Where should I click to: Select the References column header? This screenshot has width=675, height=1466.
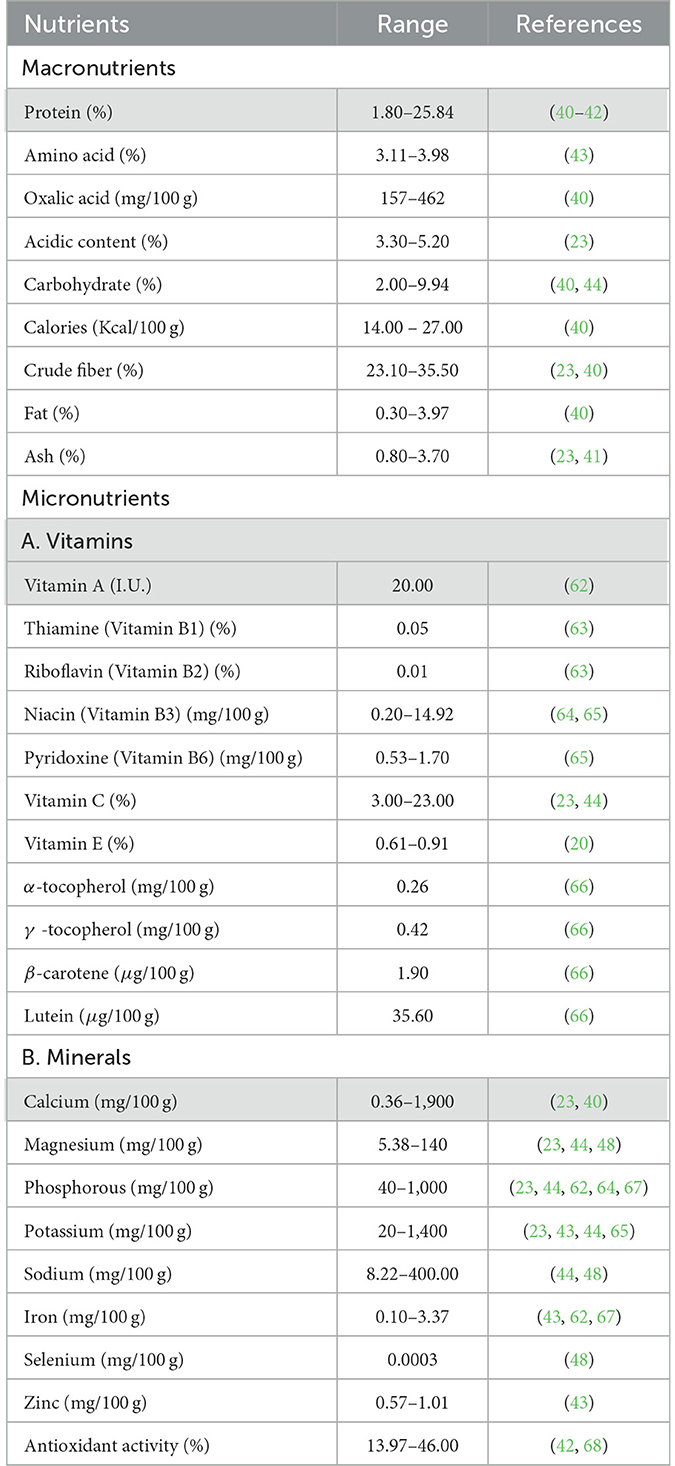click(x=579, y=23)
